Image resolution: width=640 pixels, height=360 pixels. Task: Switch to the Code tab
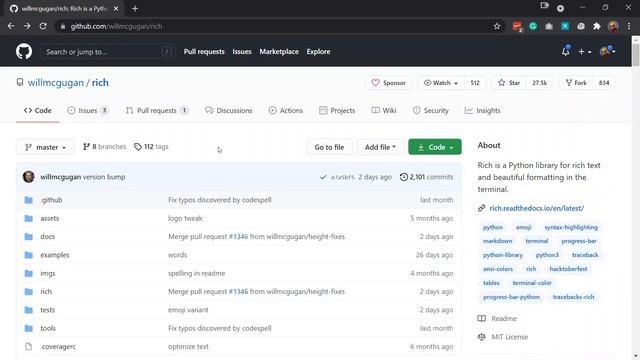38,111
